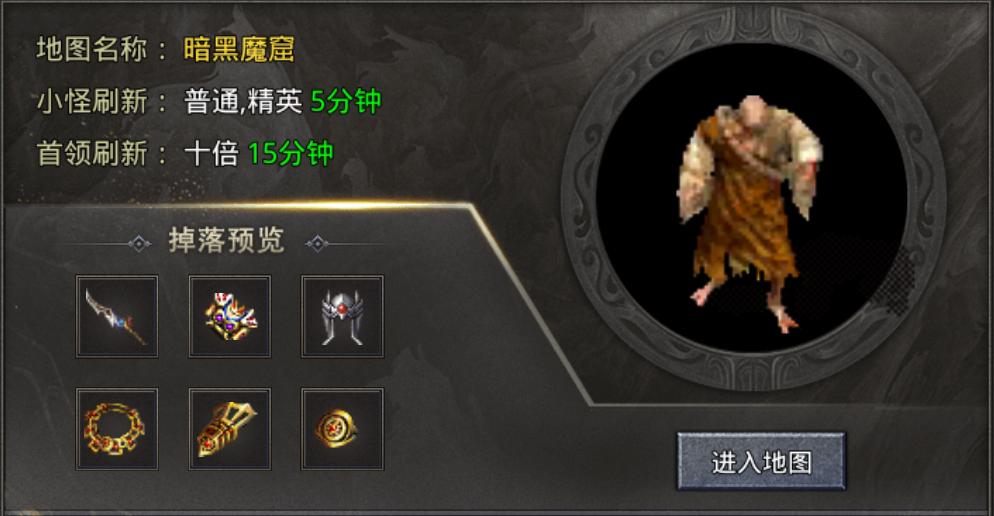The width and height of the screenshot is (994, 516).
Task: Click the 地图名称 label
Action: (x=92, y=49)
